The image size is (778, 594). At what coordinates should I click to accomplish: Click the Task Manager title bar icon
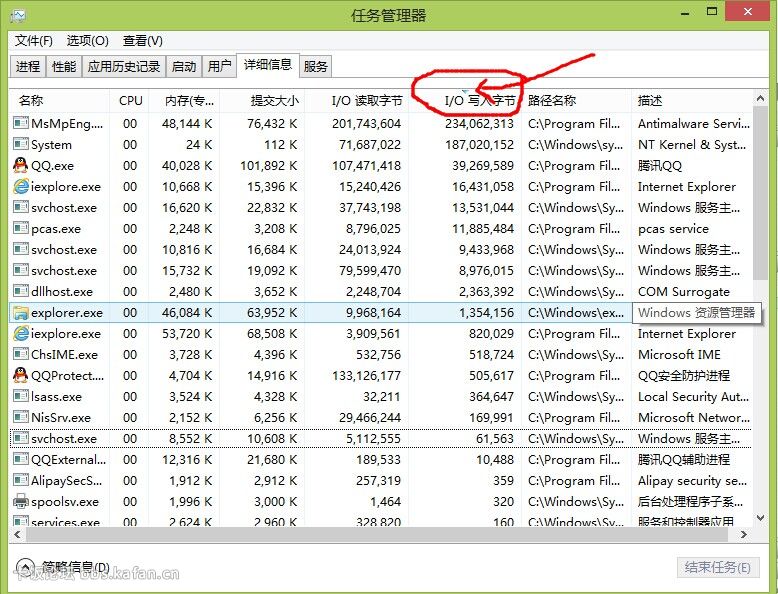click(18, 16)
